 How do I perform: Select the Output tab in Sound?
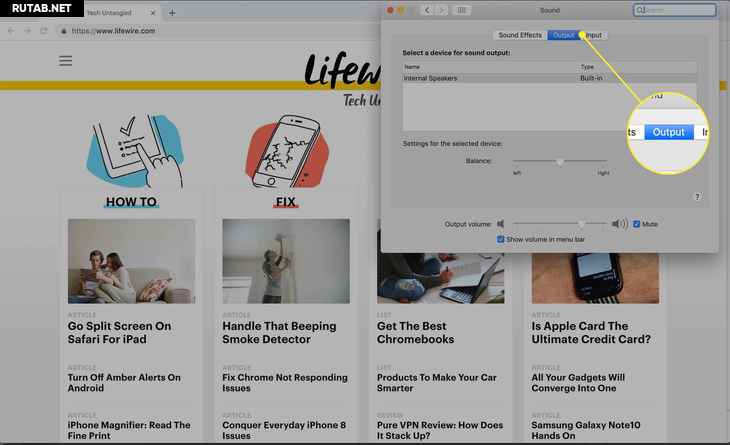(563, 35)
